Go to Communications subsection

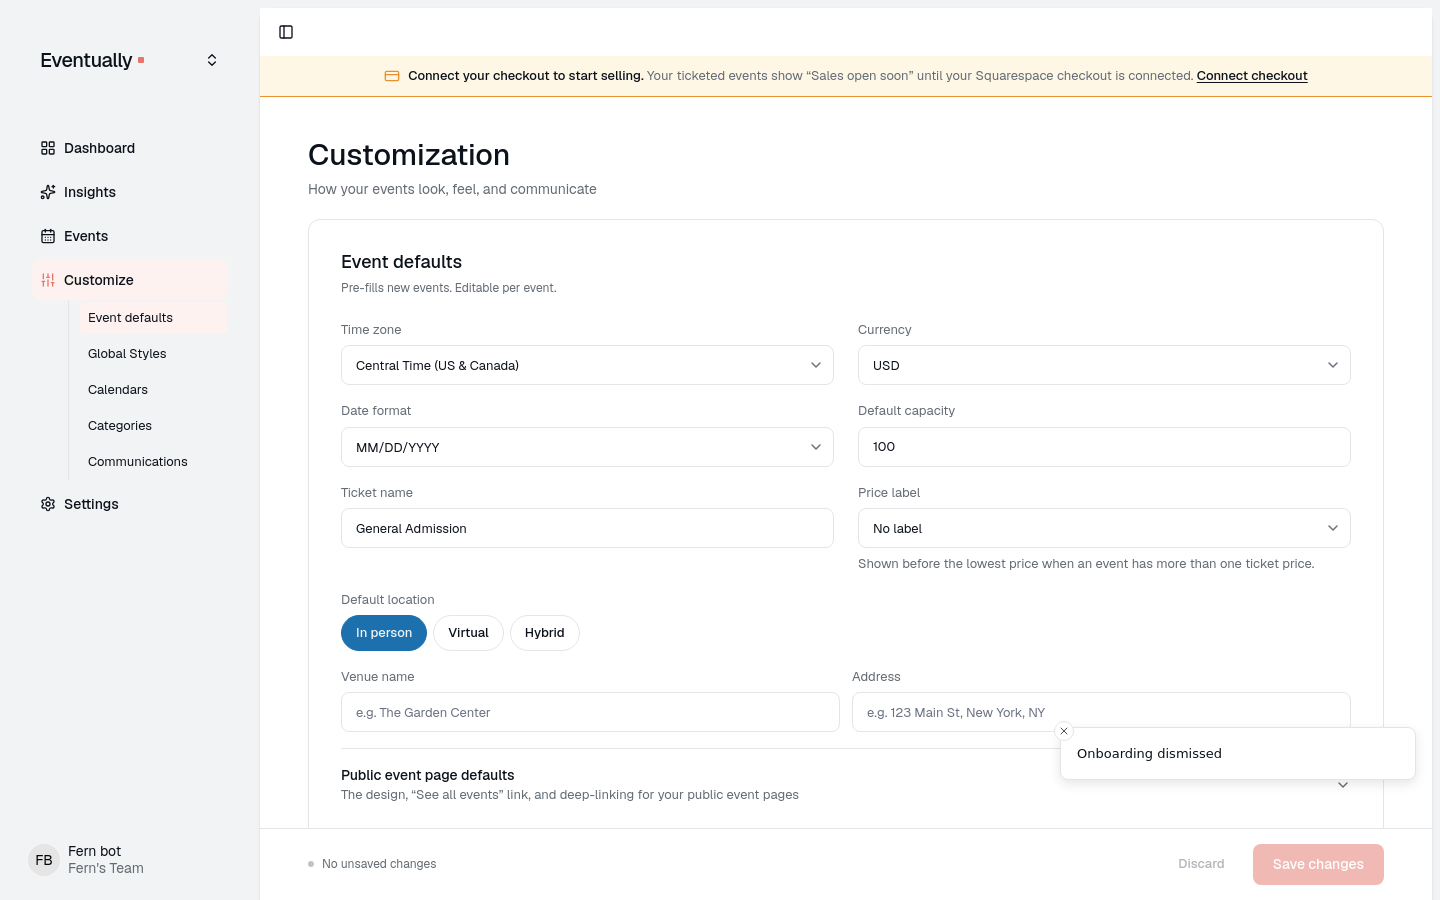point(153,462)
